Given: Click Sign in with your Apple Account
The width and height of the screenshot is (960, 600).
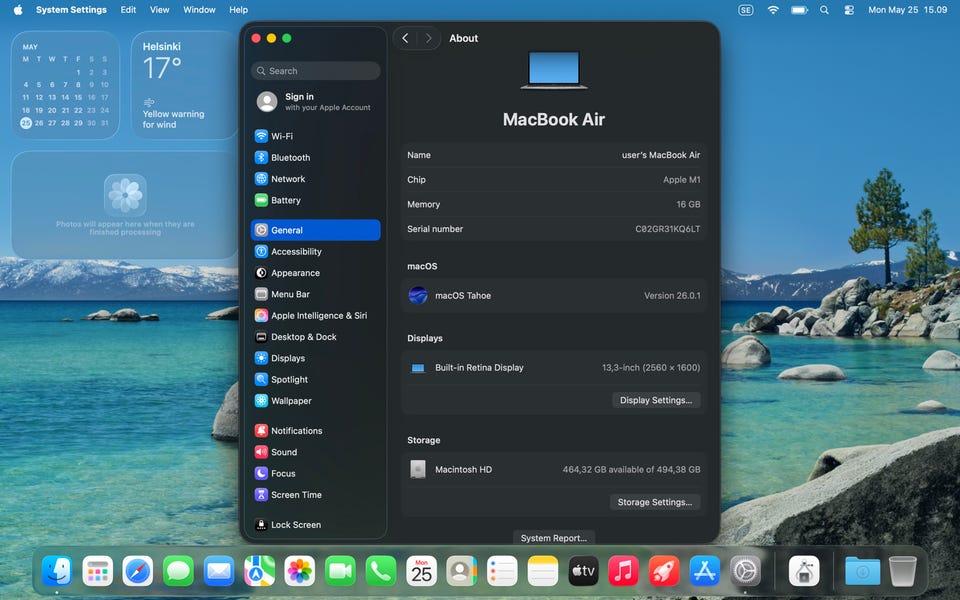Looking at the screenshot, I should [315, 102].
